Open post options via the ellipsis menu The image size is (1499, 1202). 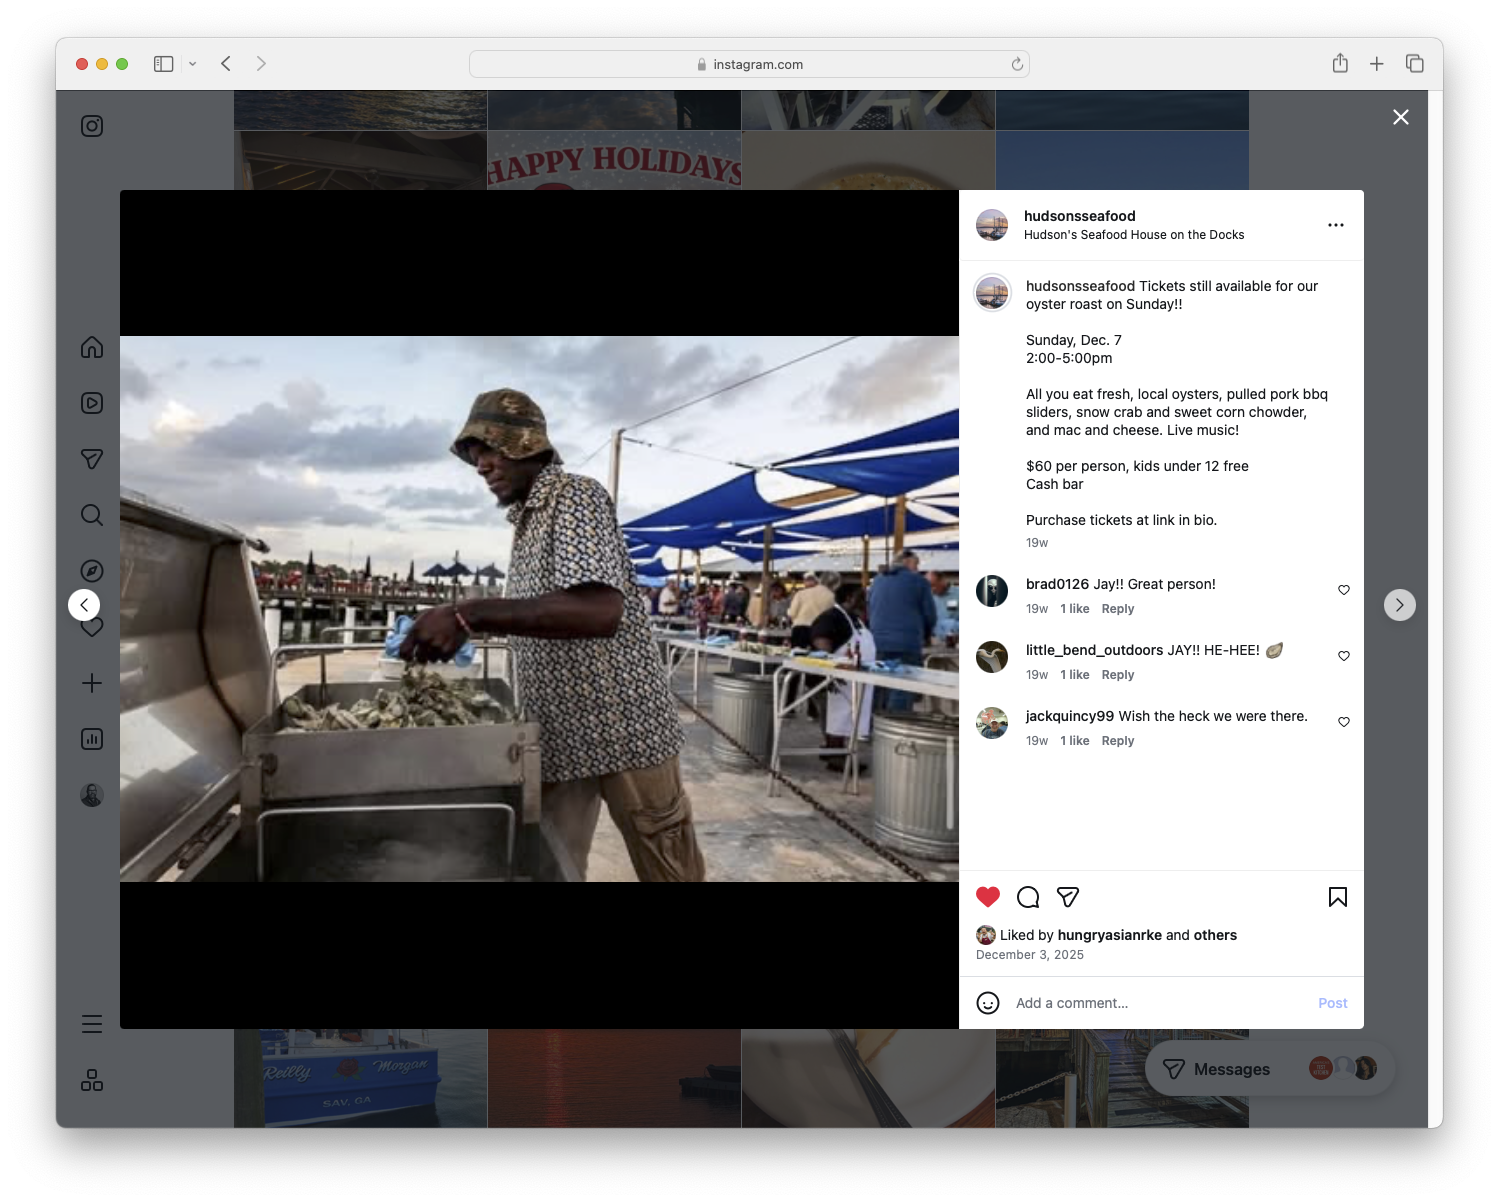pyautogui.click(x=1336, y=224)
